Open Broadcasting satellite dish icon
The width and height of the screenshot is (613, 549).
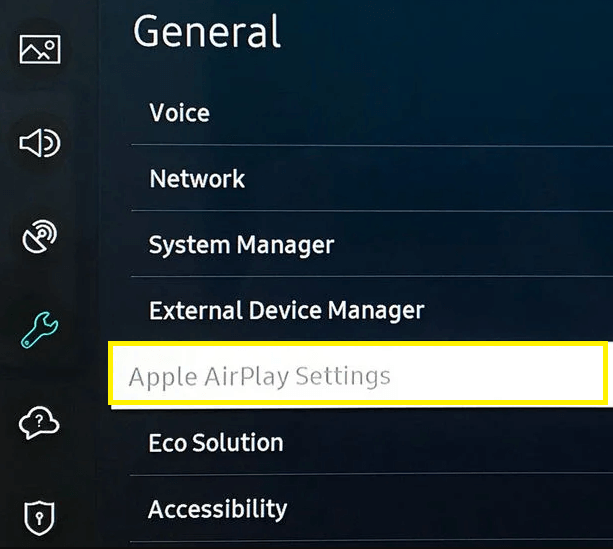point(40,237)
